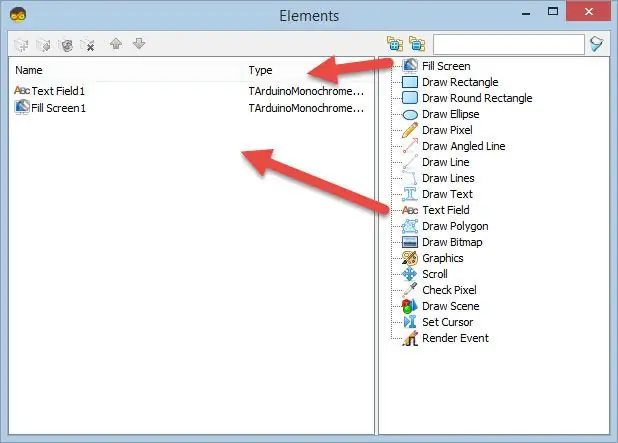Click the third toolbar element icon
618x443 pixels.
click(66, 45)
